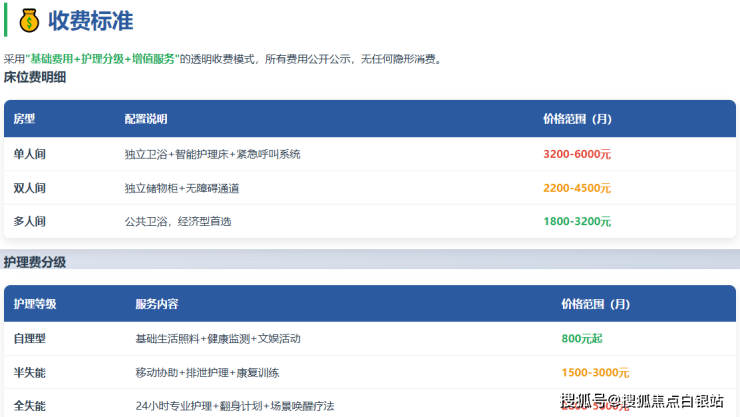The height and width of the screenshot is (417, 740).
Task: Select the 床位费明细 section title
Action: tap(35, 77)
